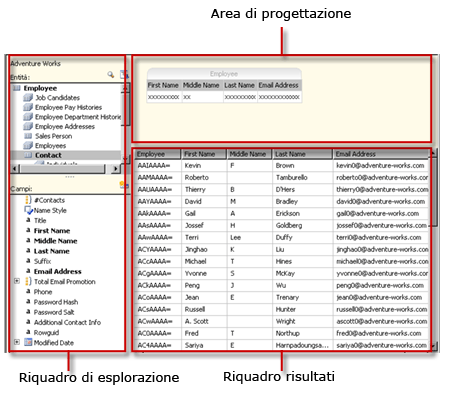Click First Name column header in design table

(164, 85)
